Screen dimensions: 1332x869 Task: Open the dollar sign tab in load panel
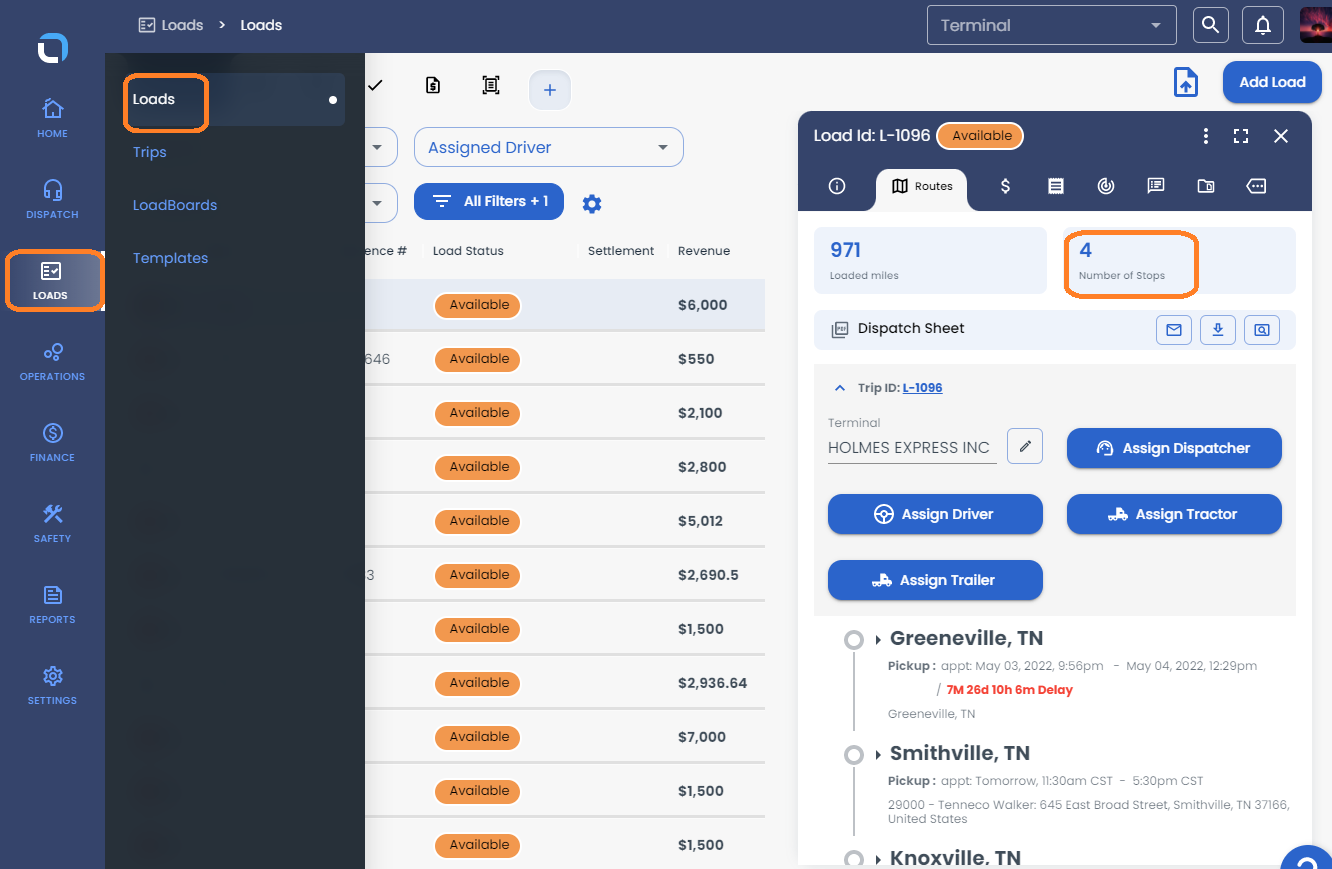click(1006, 186)
